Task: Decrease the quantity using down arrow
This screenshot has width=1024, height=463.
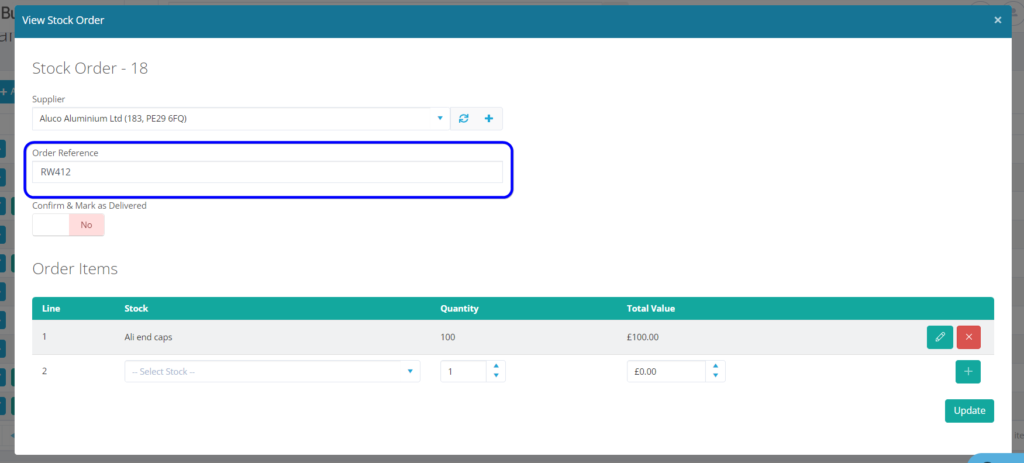Action: pyautogui.click(x=495, y=377)
